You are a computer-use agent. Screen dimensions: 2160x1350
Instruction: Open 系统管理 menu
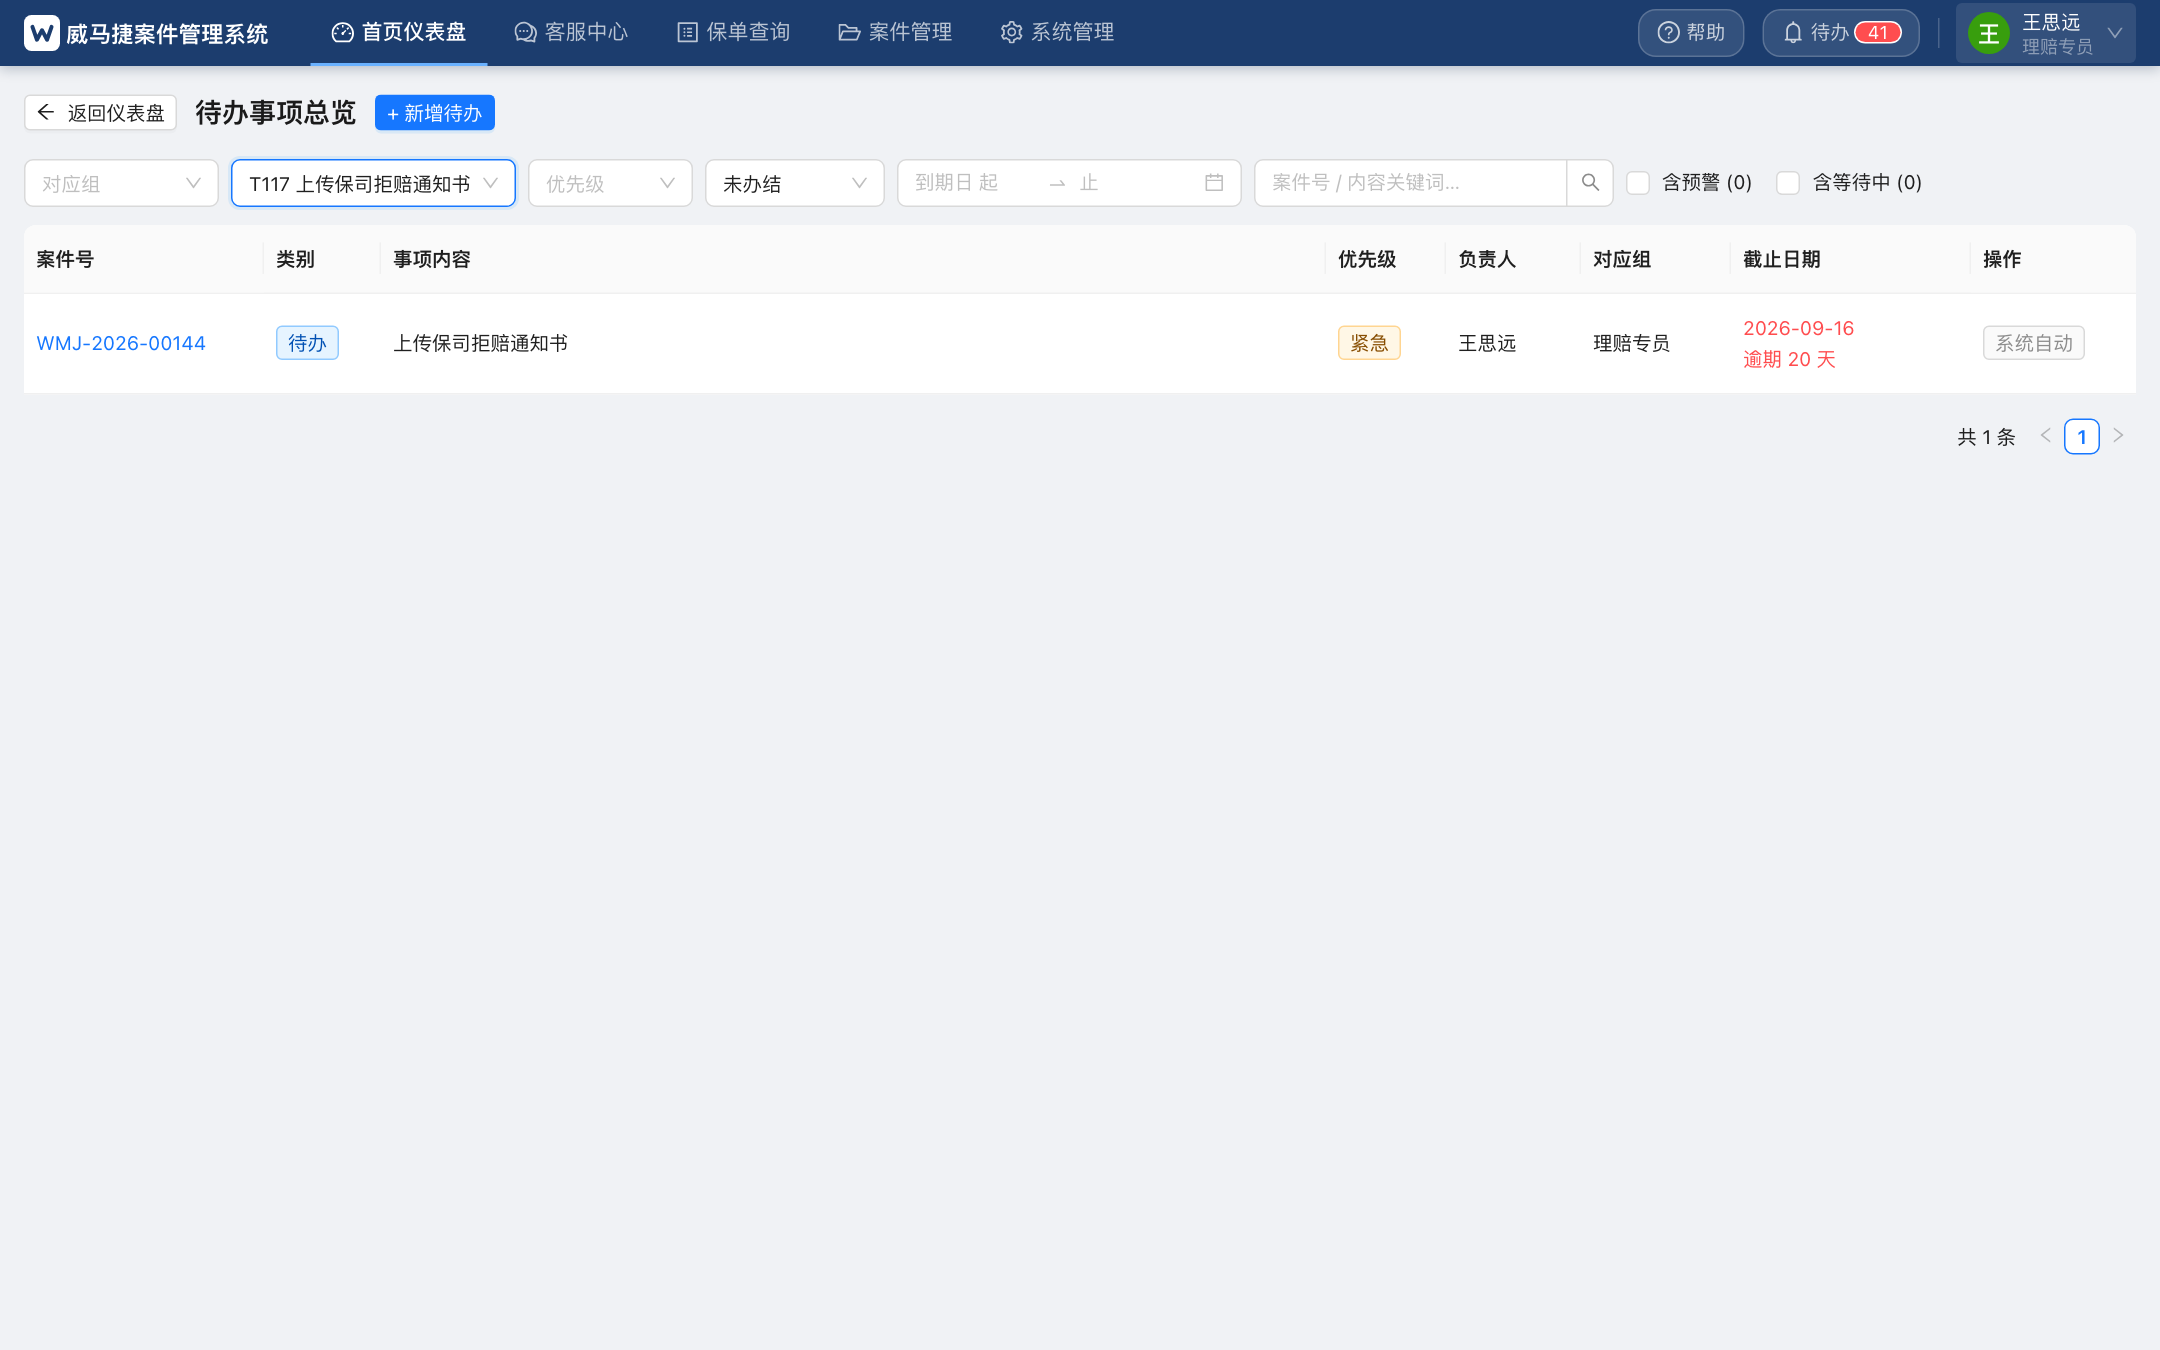pos(1057,33)
